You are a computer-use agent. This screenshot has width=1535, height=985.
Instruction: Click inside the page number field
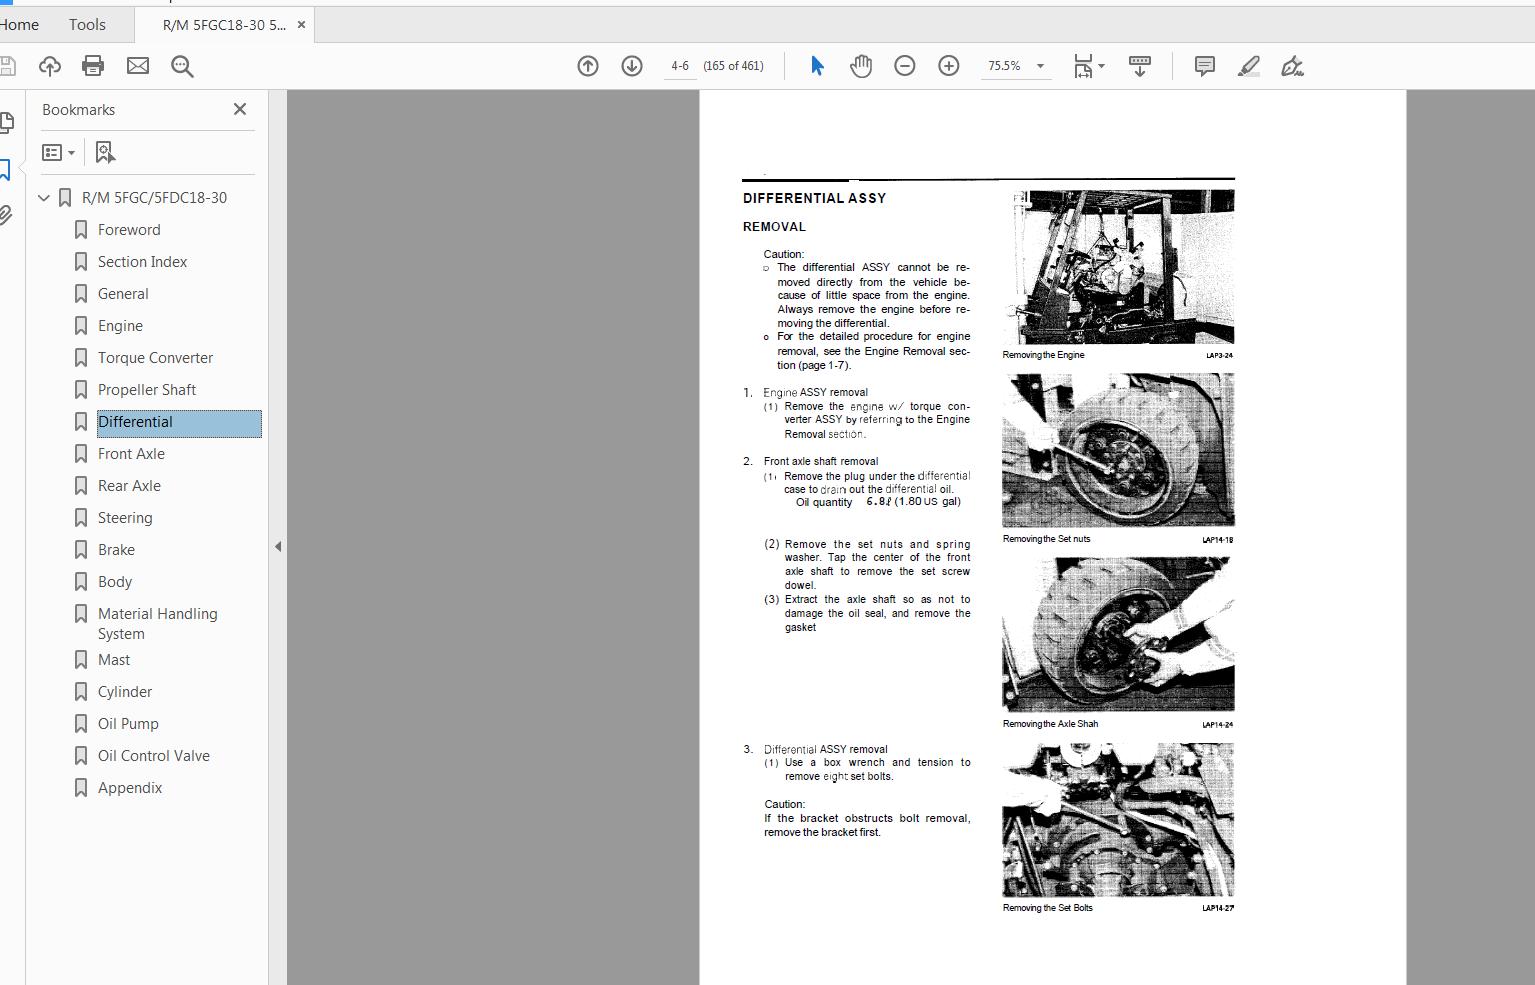pyautogui.click(x=679, y=66)
